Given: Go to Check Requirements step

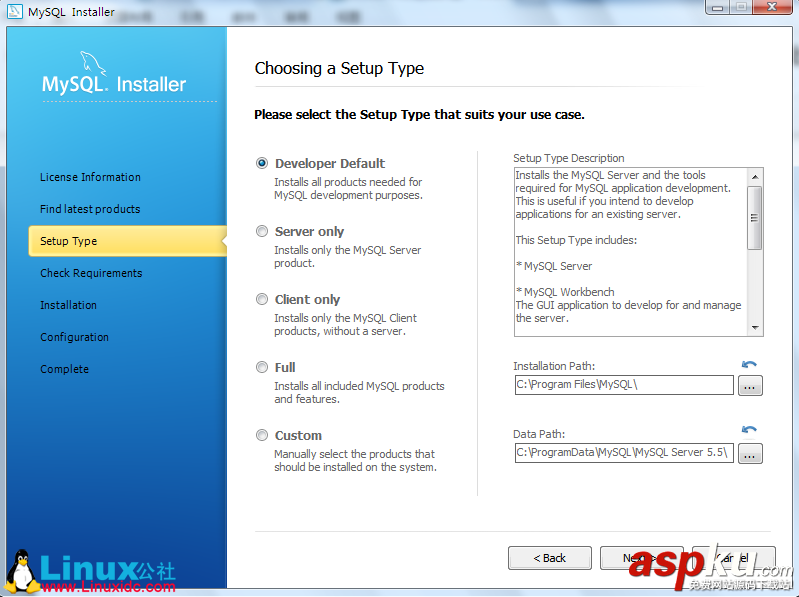Looking at the screenshot, I should click(91, 274).
